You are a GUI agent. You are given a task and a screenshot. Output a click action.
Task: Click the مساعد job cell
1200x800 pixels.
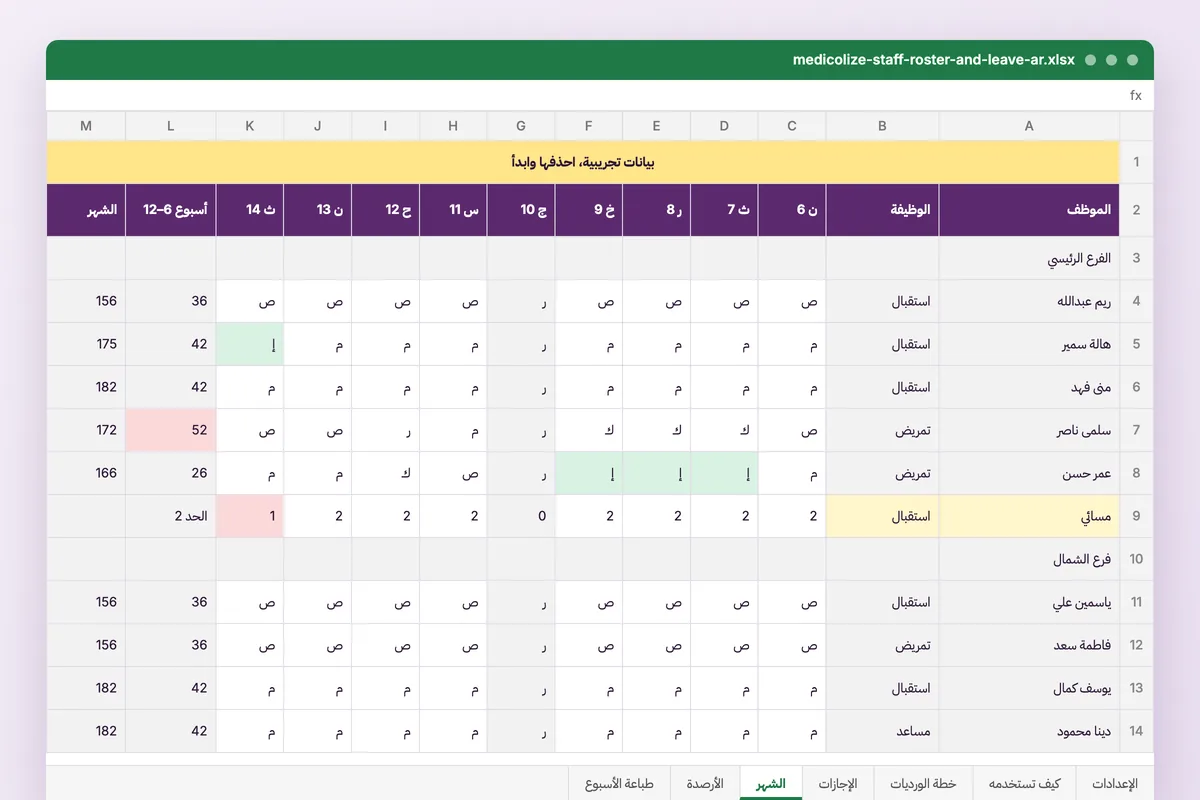882,731
